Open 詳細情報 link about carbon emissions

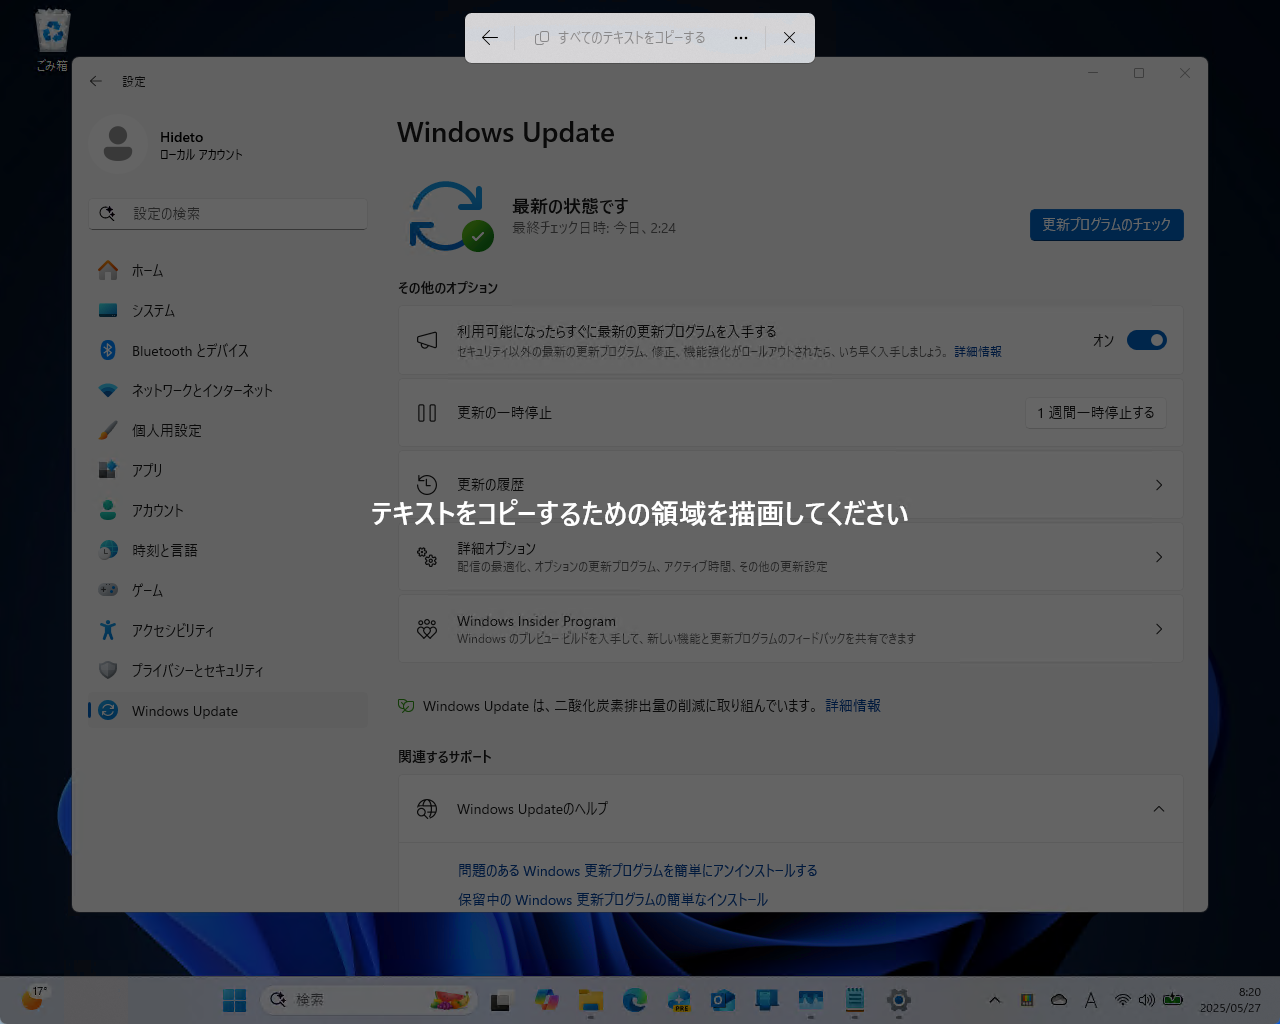tap(851, 706)
